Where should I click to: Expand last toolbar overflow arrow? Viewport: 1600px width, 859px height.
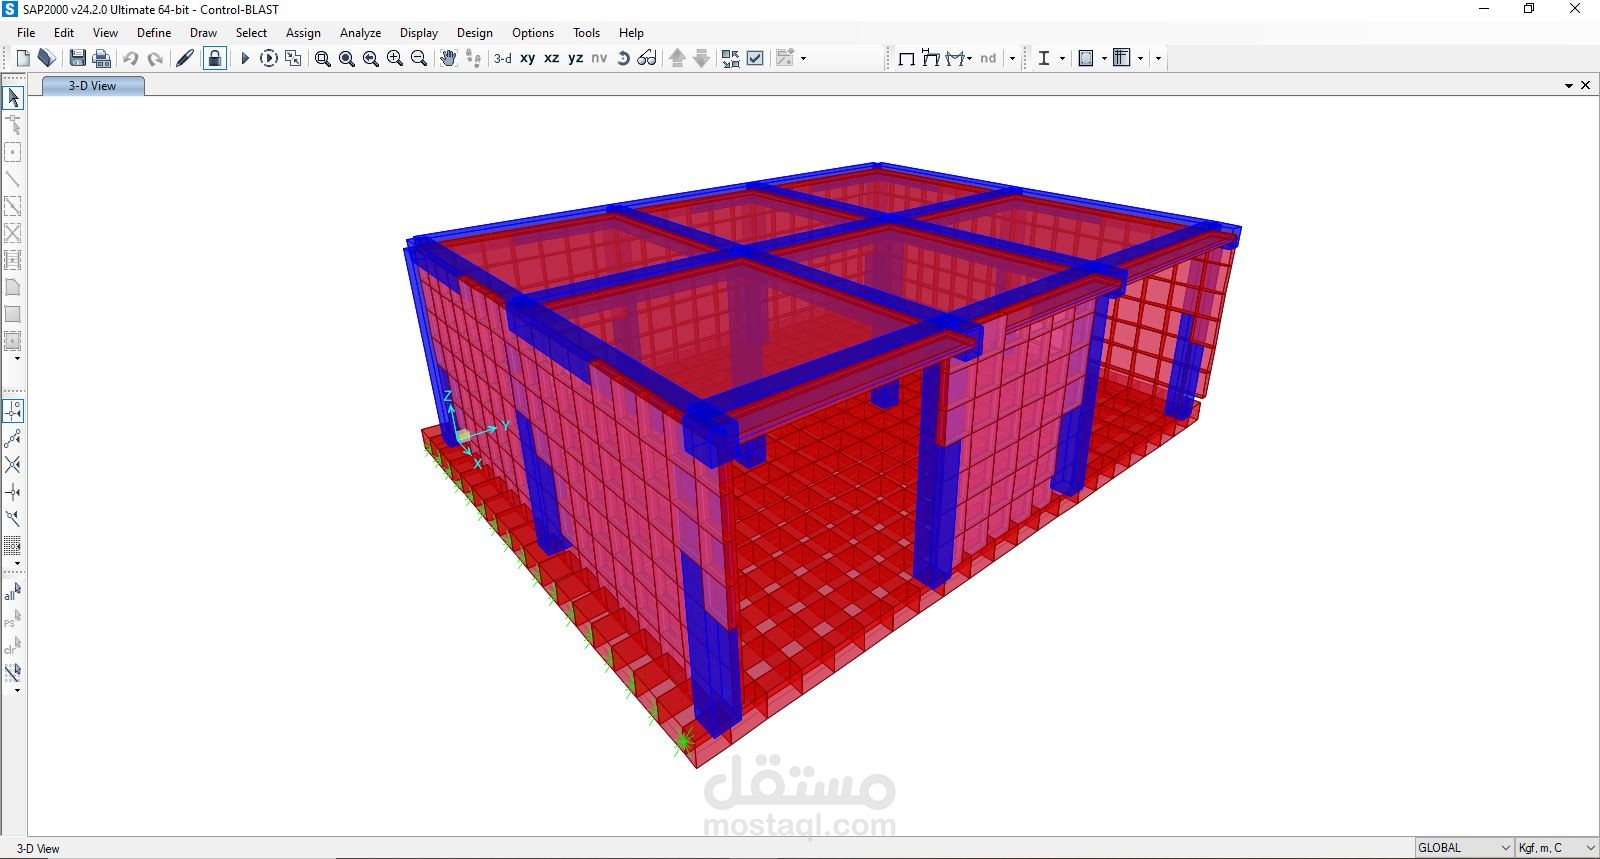(1158, 58)
